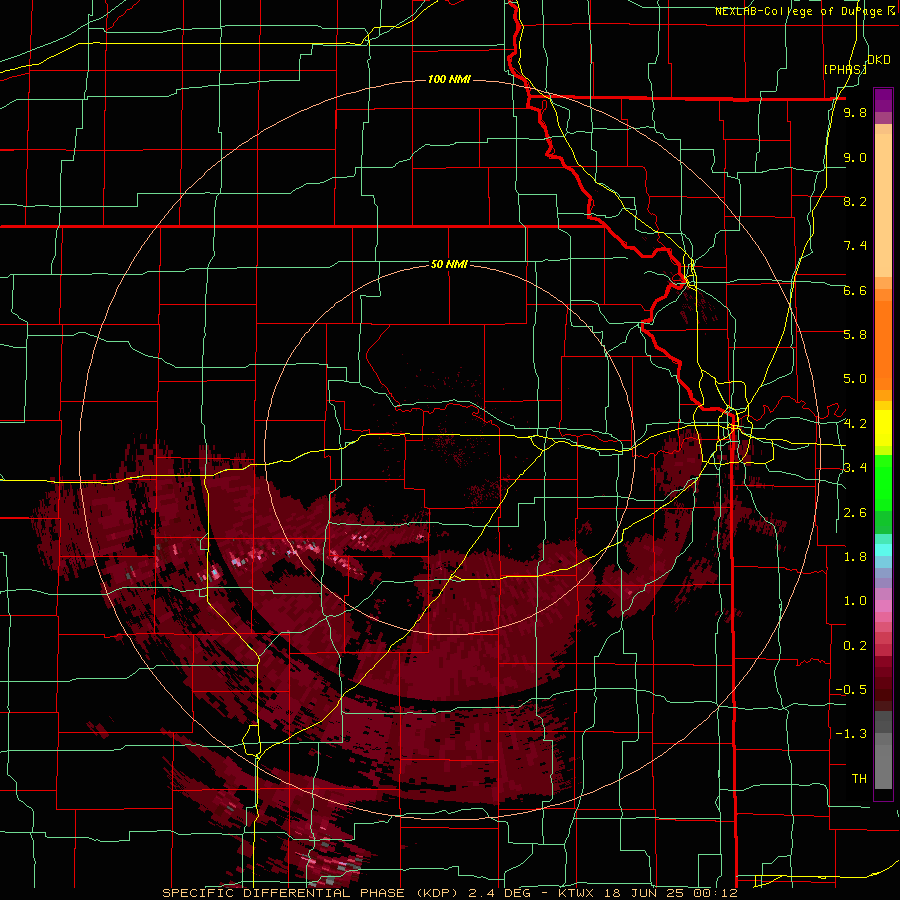Click the purple top band of the color scale

pos(883,100)
